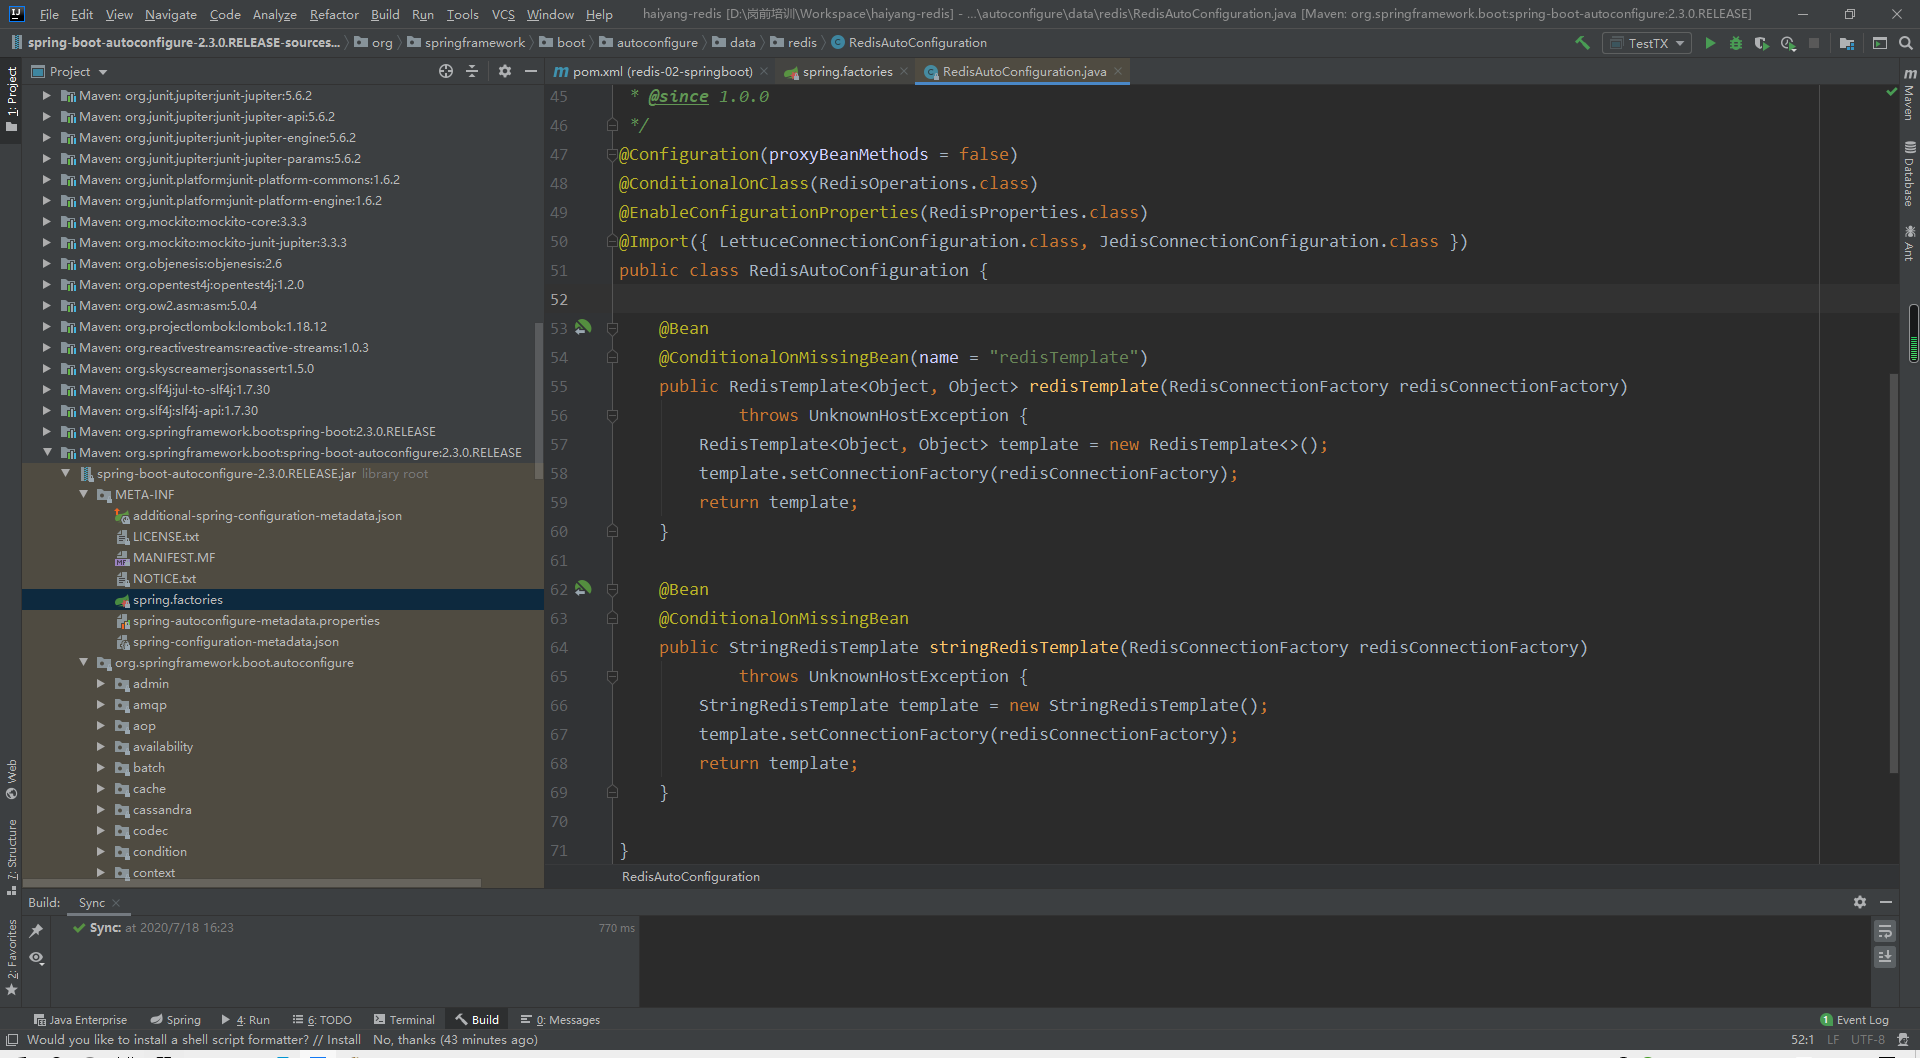Image resolution: width=1920 pixels, height=1058 pixels.
Task: Click the Project tree horizontal scrollbar
Action: pos(252,883)
